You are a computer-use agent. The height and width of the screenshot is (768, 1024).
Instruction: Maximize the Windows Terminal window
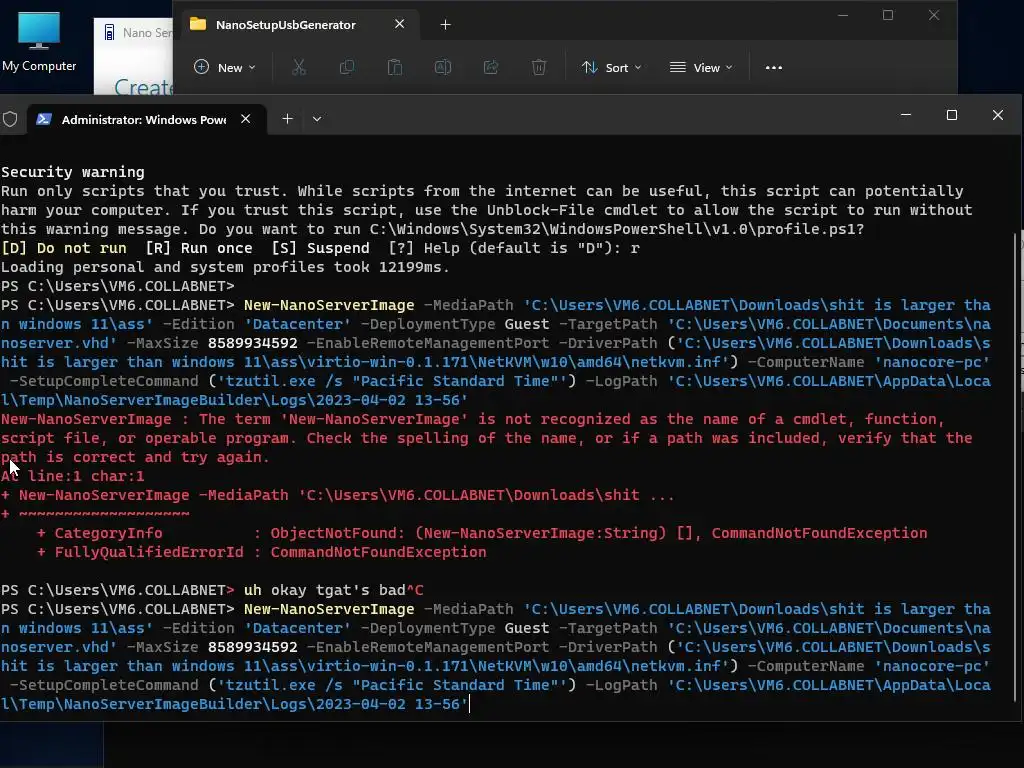[952, 115]
